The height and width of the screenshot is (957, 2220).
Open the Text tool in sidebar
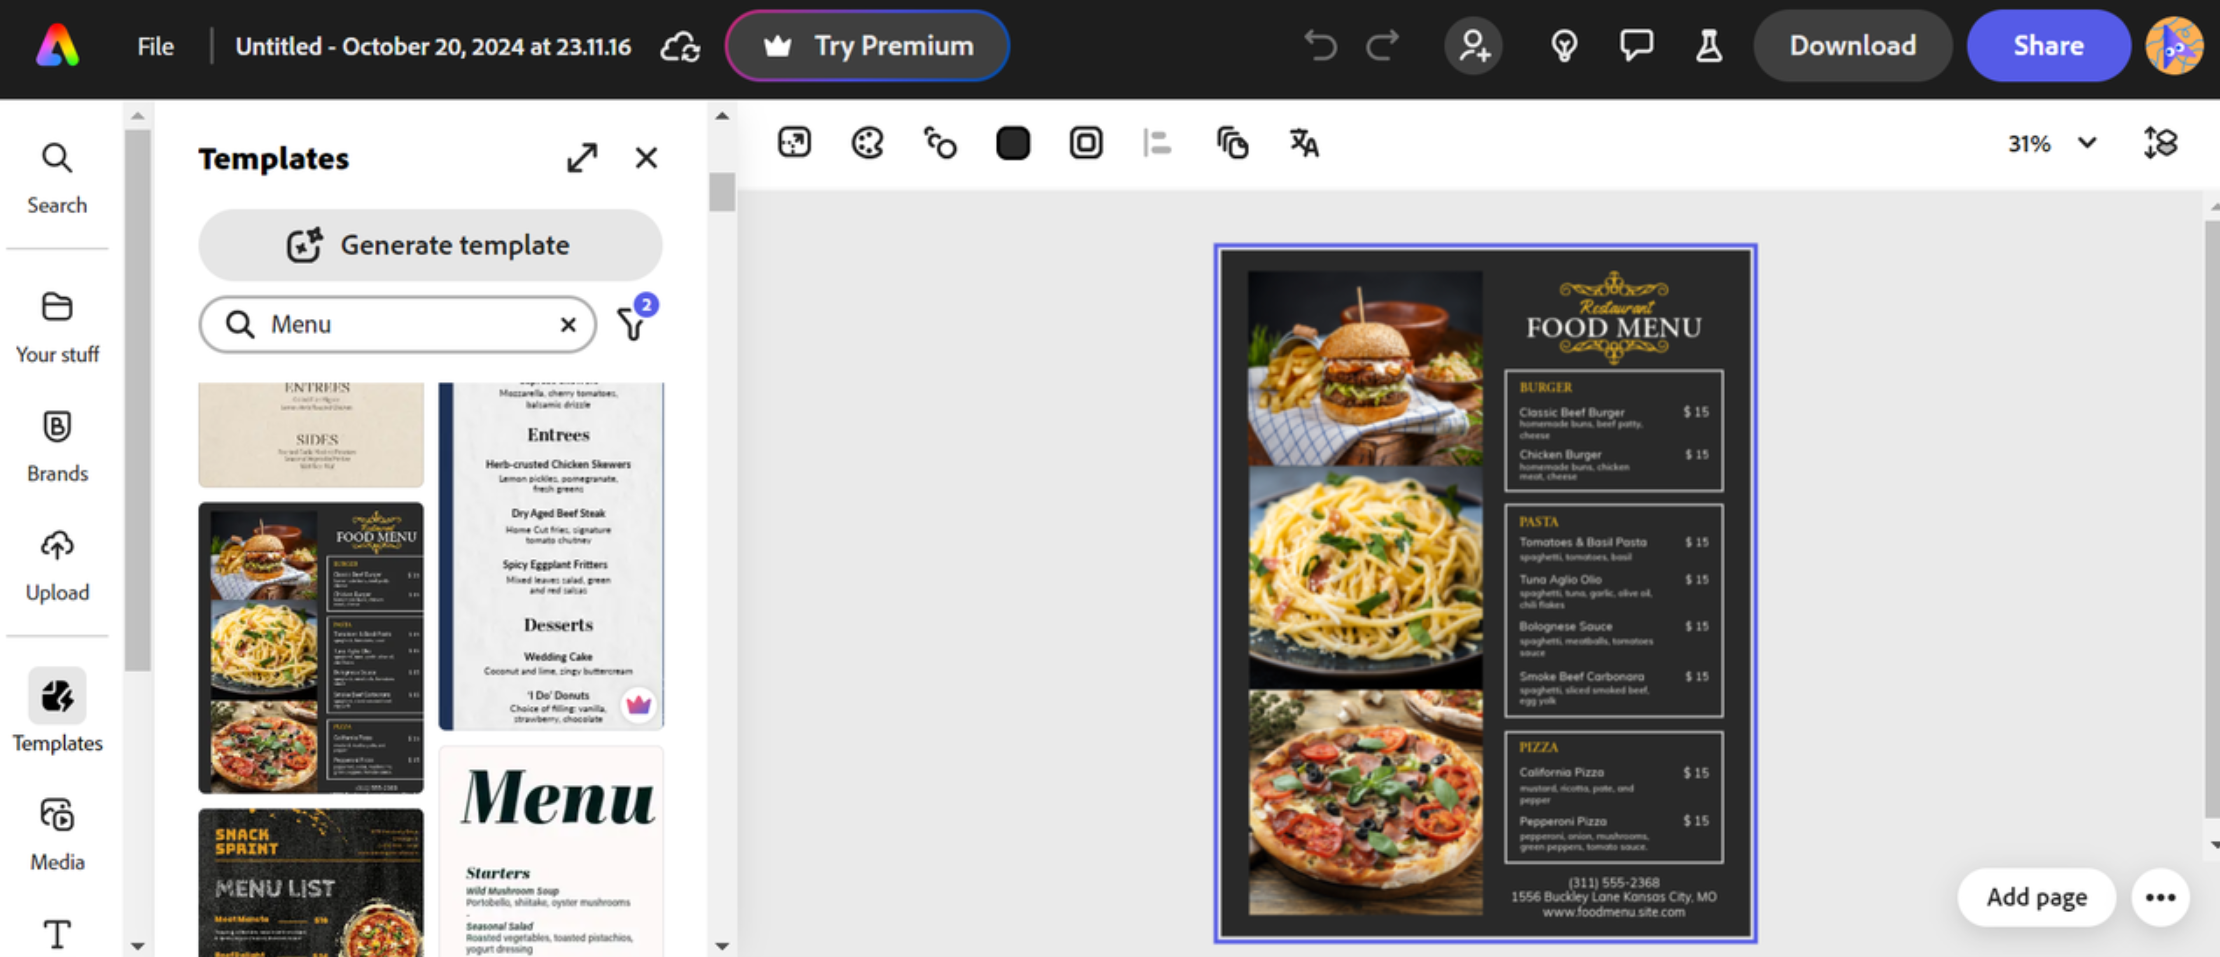57,934
